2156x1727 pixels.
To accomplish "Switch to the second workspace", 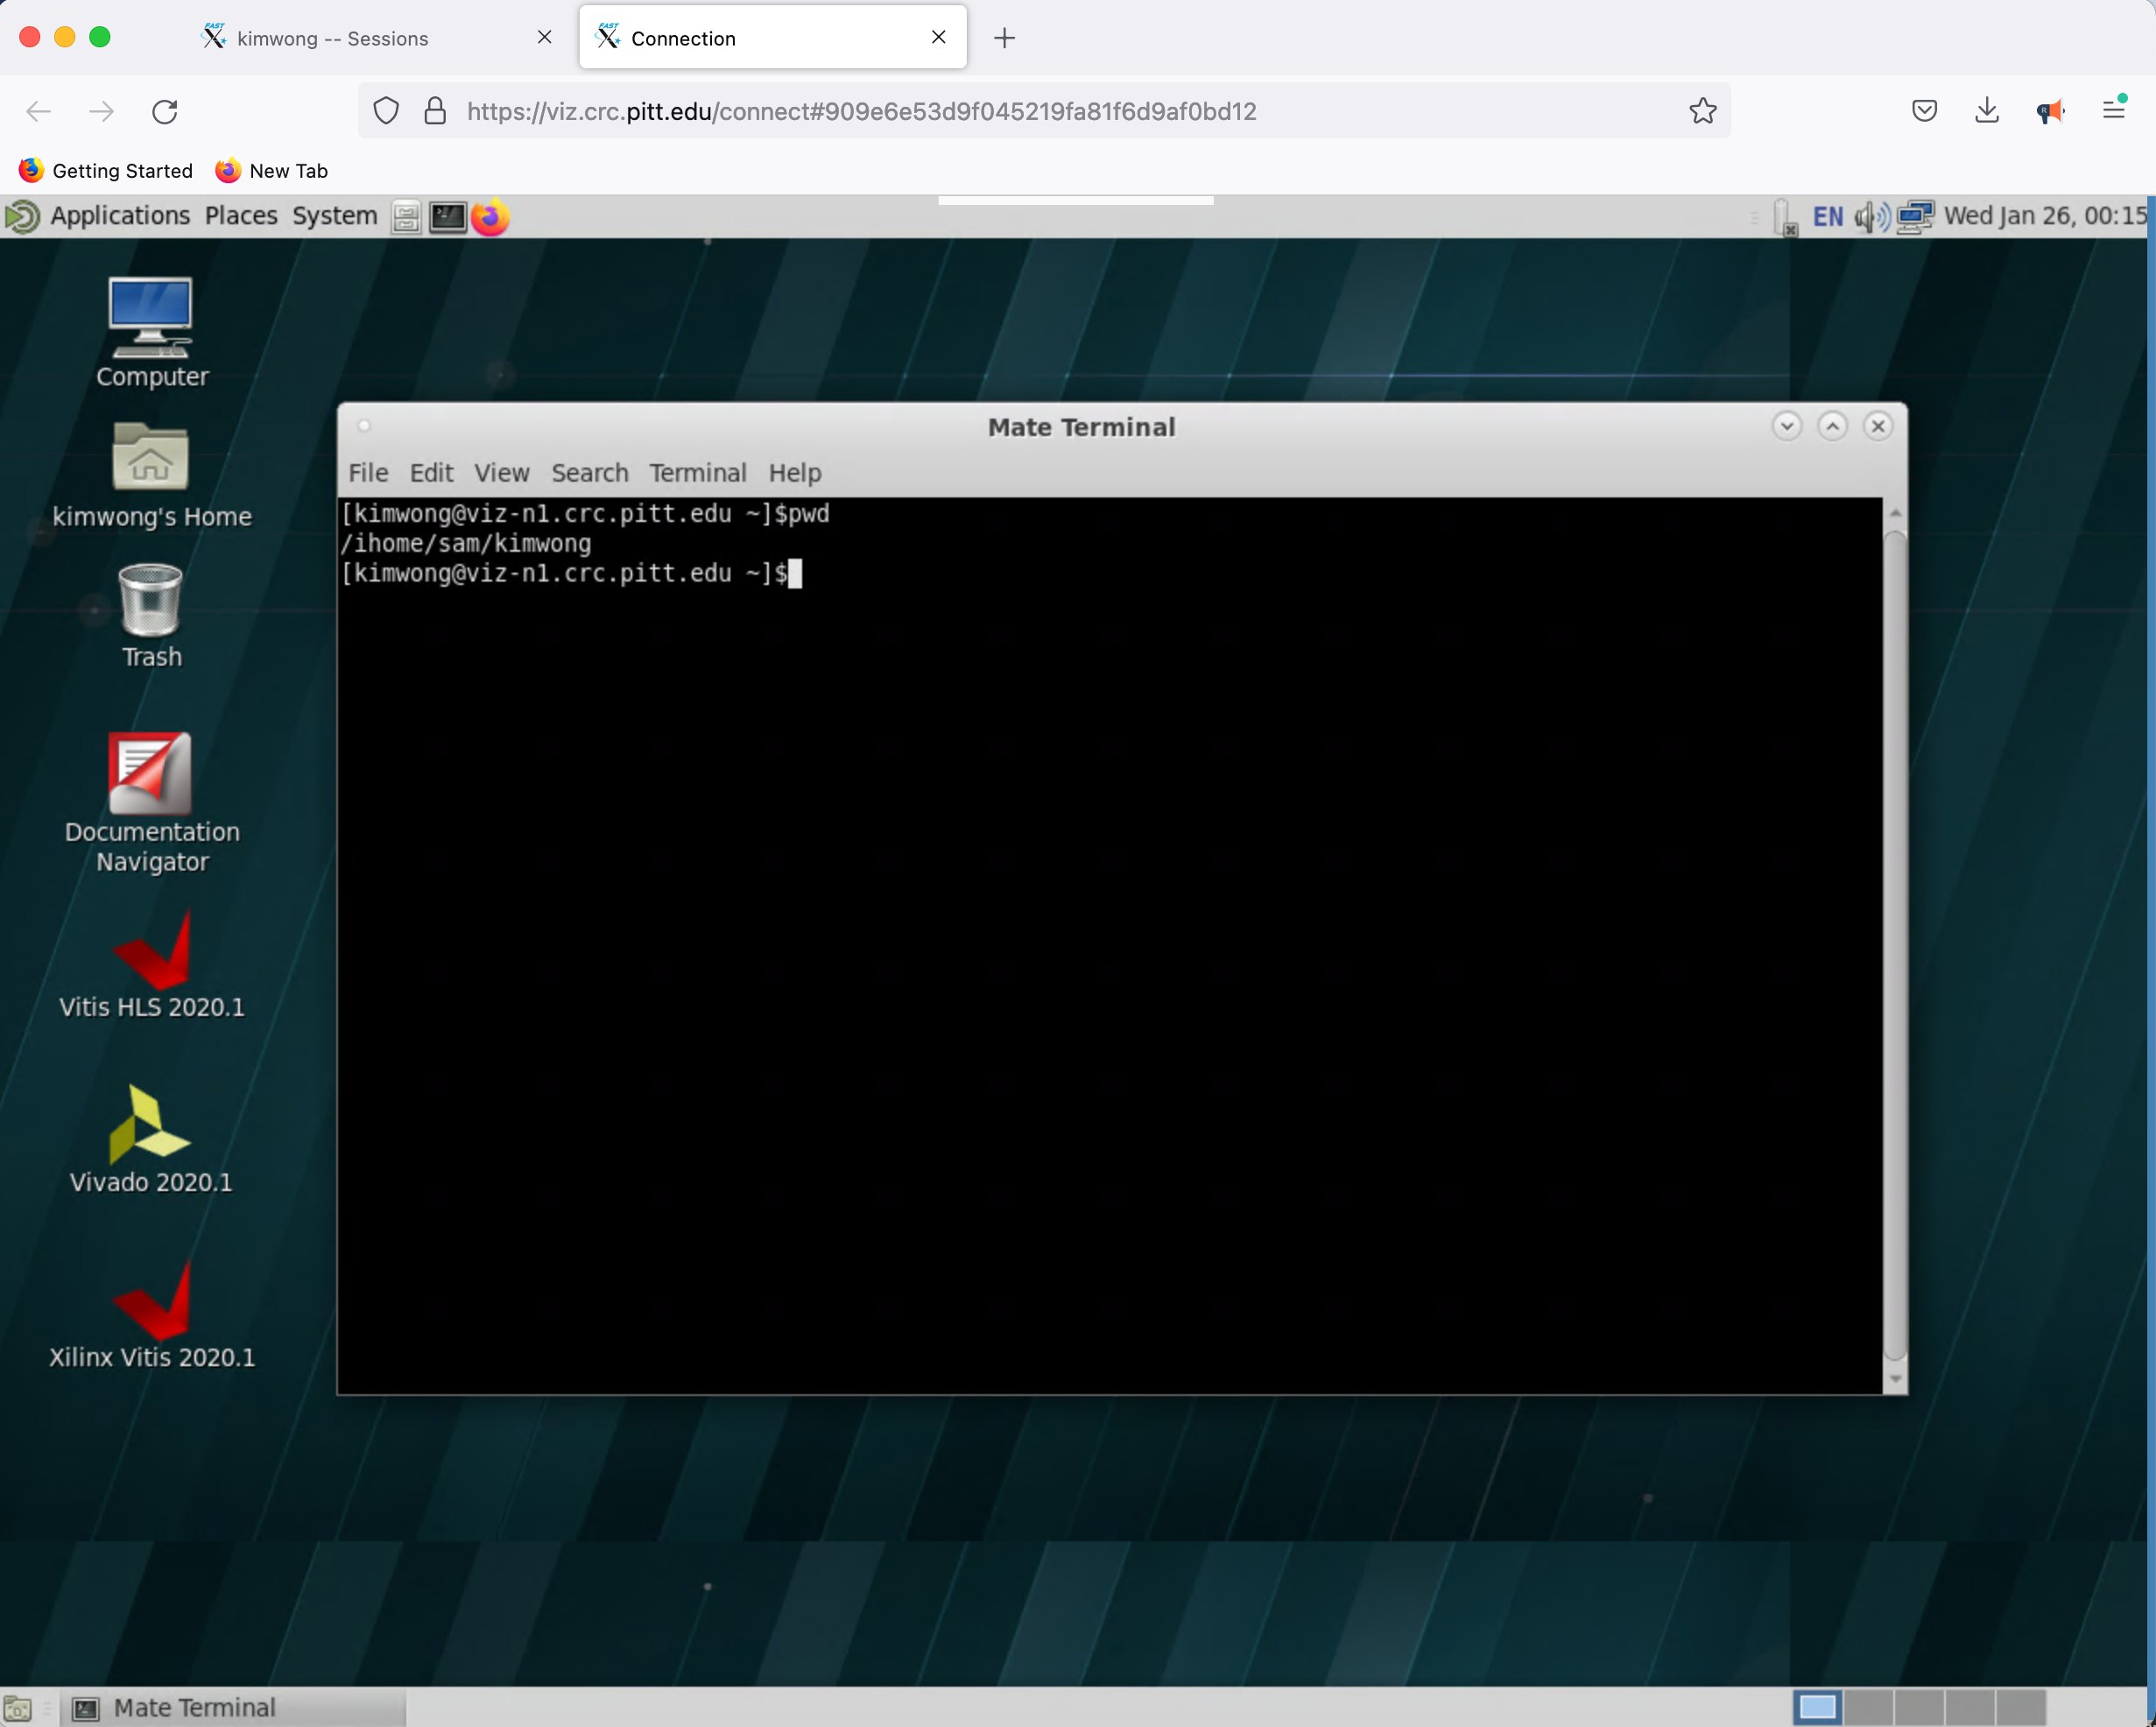I will 1868,1706.
